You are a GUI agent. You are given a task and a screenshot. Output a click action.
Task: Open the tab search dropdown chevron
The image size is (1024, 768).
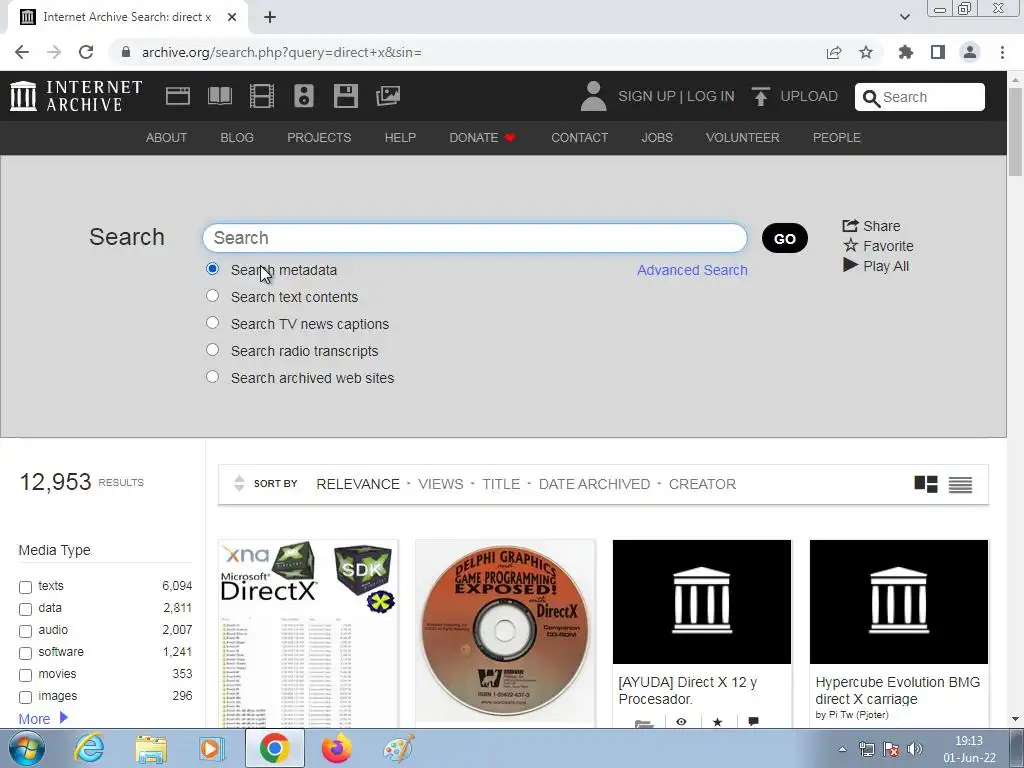tap(904, 17)
